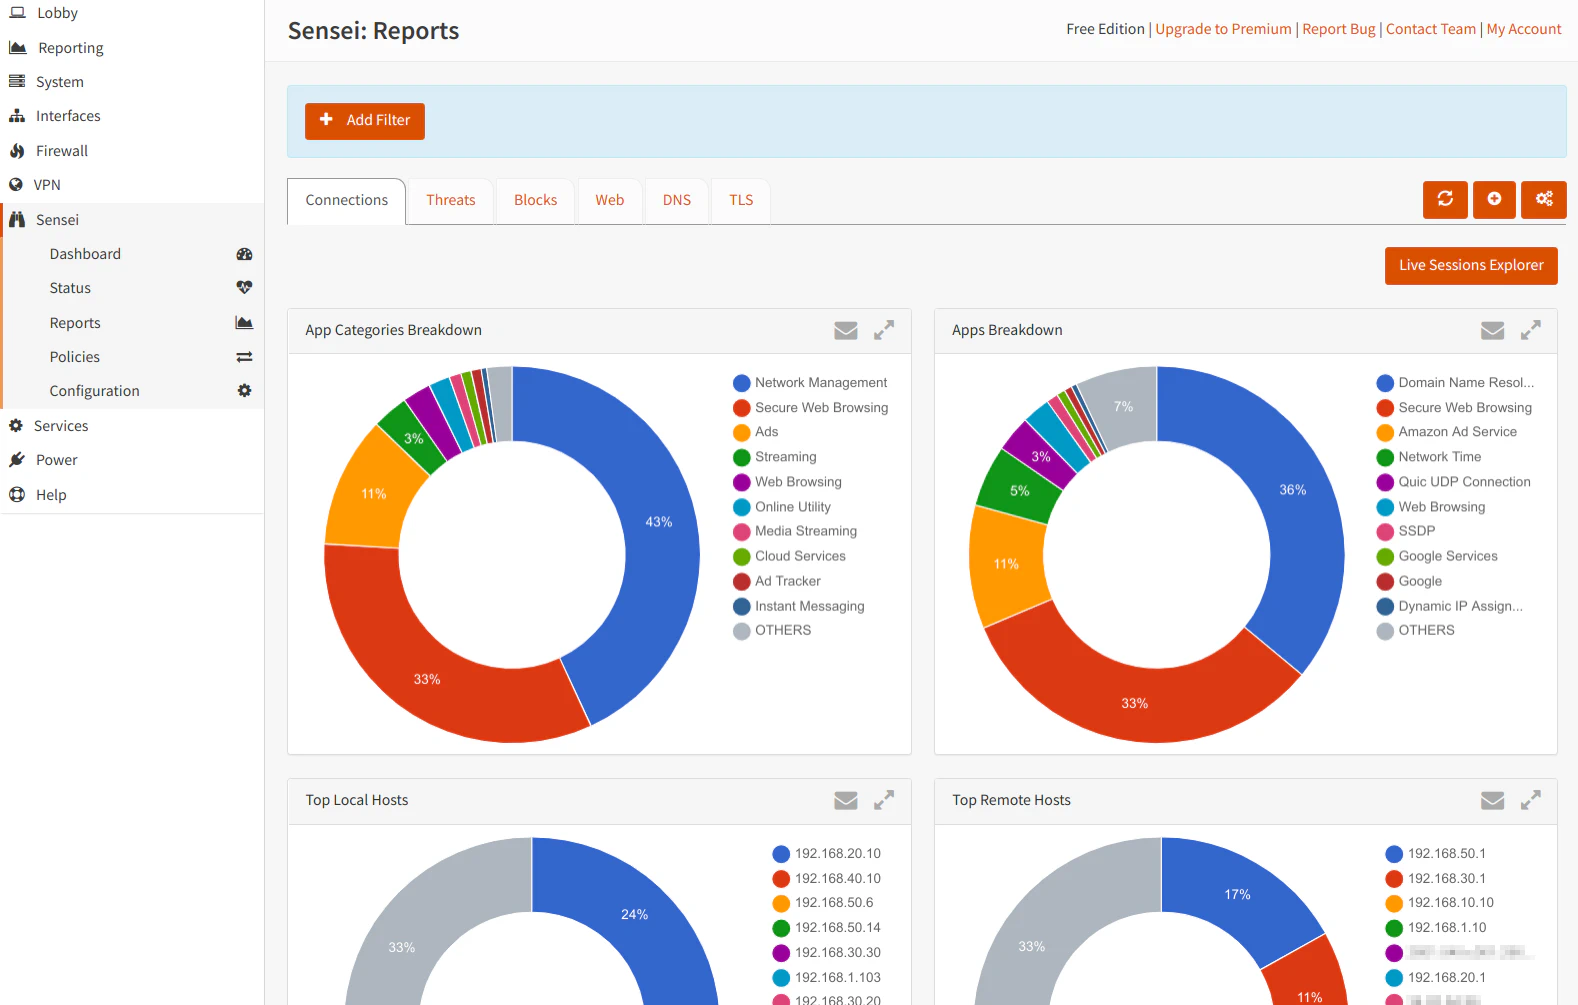Screen dimensions: 1578x1005
Task: Toggle Amazon Ad Service legend swatch
Action: (x=1385, y=432)
